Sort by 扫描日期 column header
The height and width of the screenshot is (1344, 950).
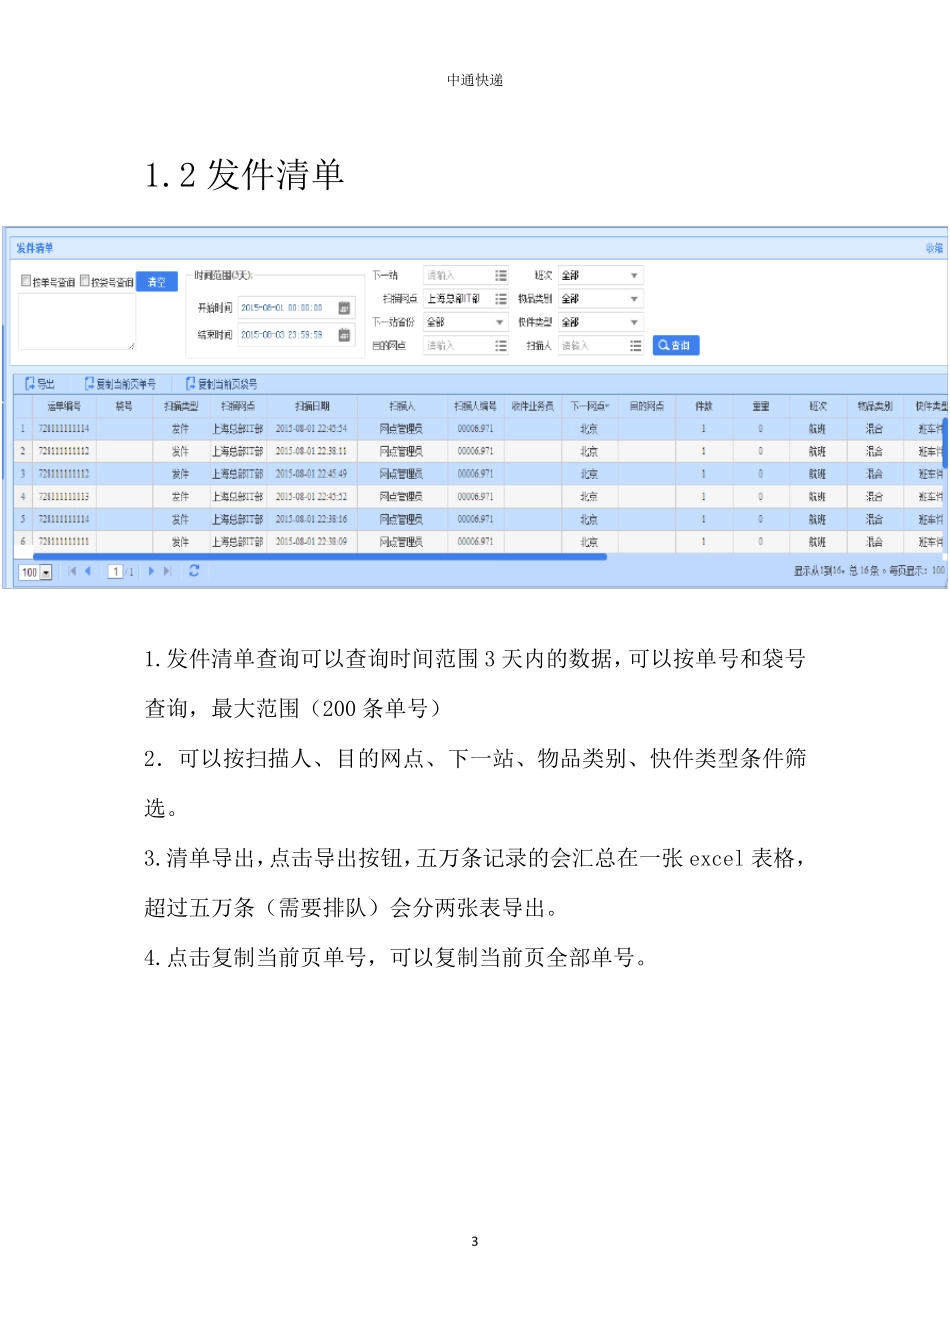tap(312, 406)
